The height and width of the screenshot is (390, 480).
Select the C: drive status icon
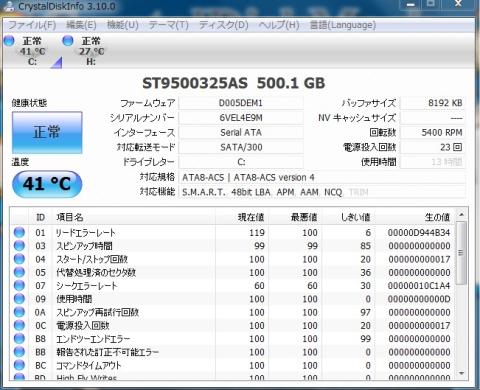[9, 41]
